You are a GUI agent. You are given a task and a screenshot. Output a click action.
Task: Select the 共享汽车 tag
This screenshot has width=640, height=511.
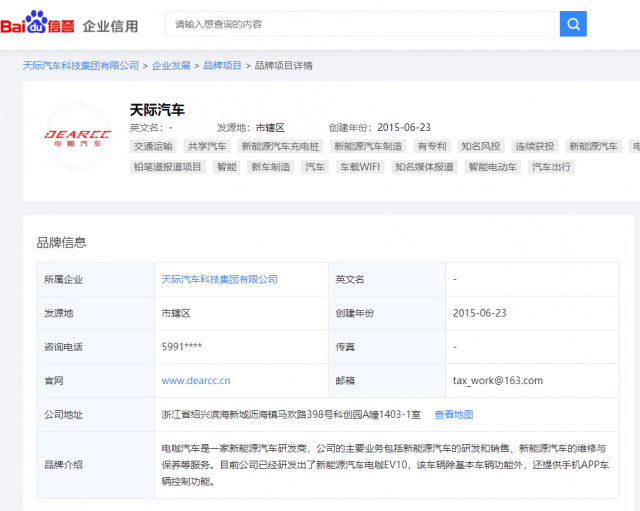(x=207, y=146)
